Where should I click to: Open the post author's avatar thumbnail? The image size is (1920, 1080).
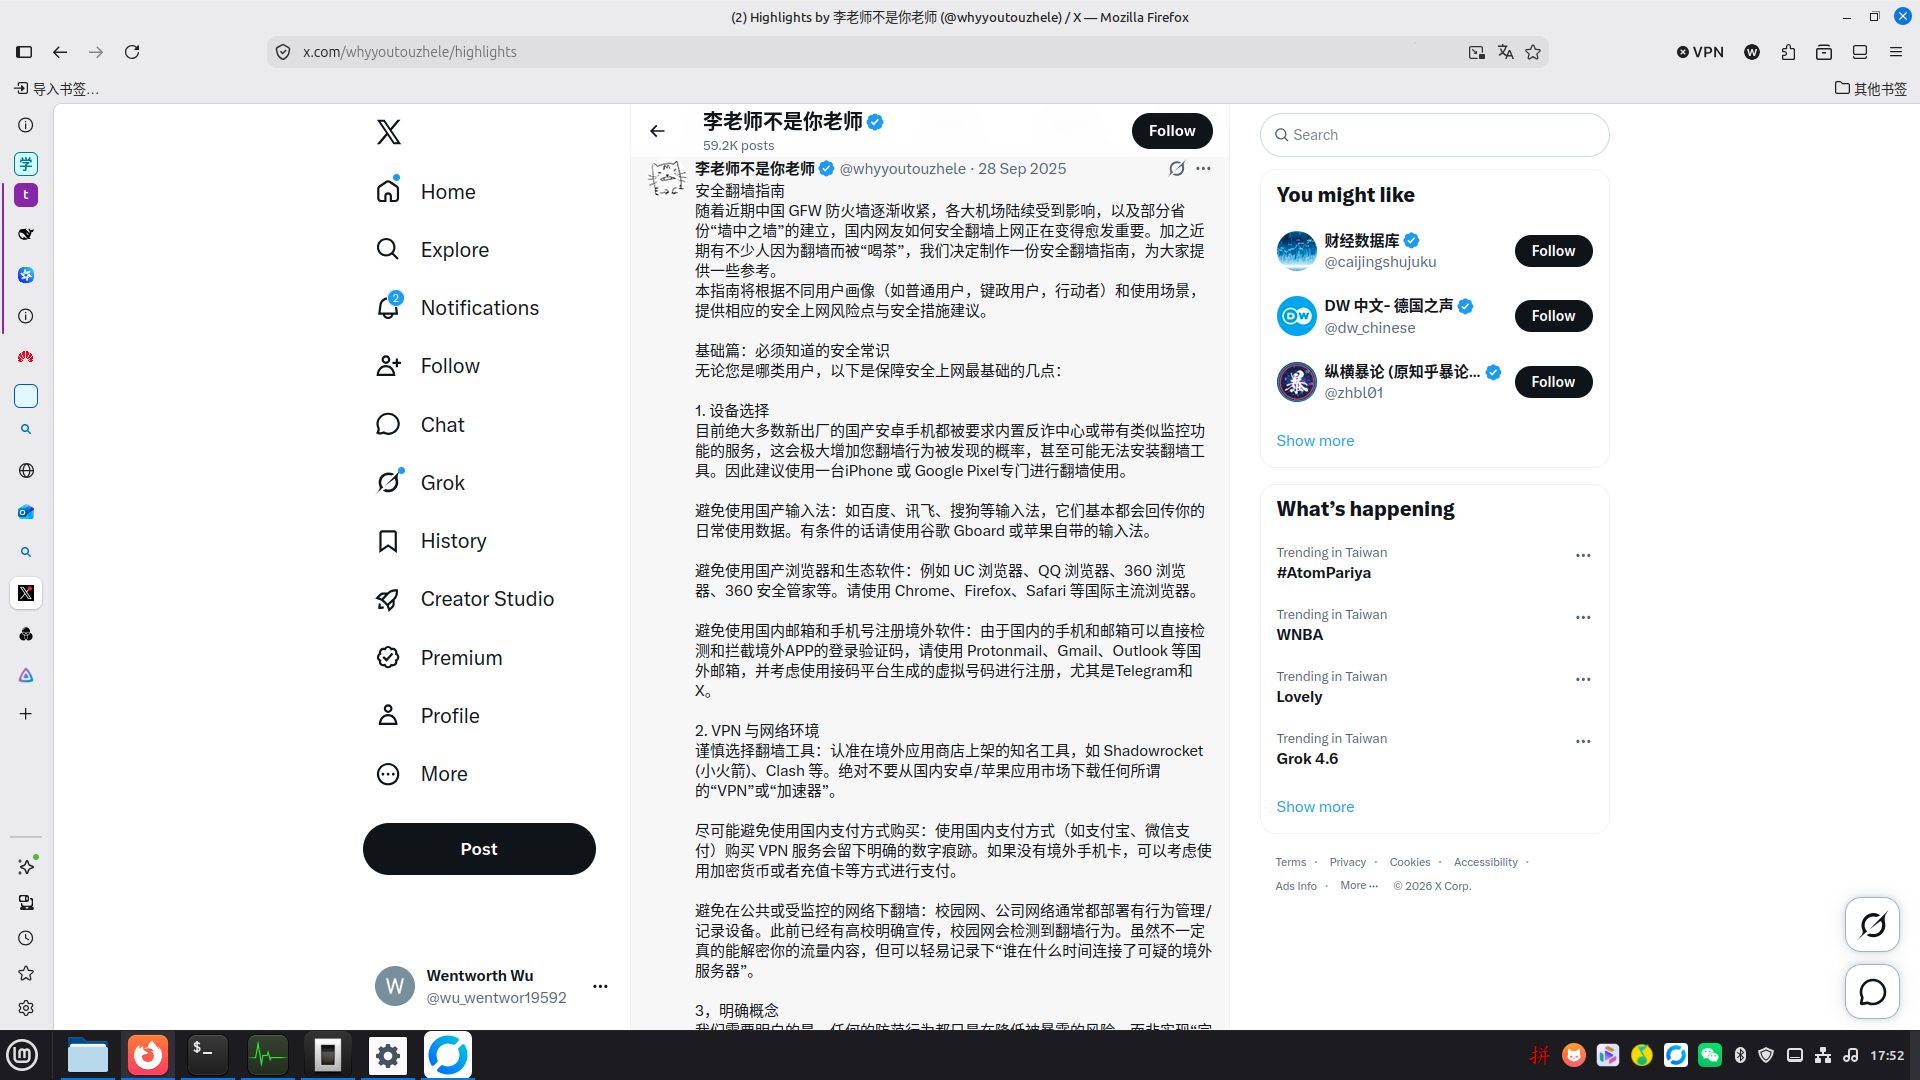pos(667,179)
